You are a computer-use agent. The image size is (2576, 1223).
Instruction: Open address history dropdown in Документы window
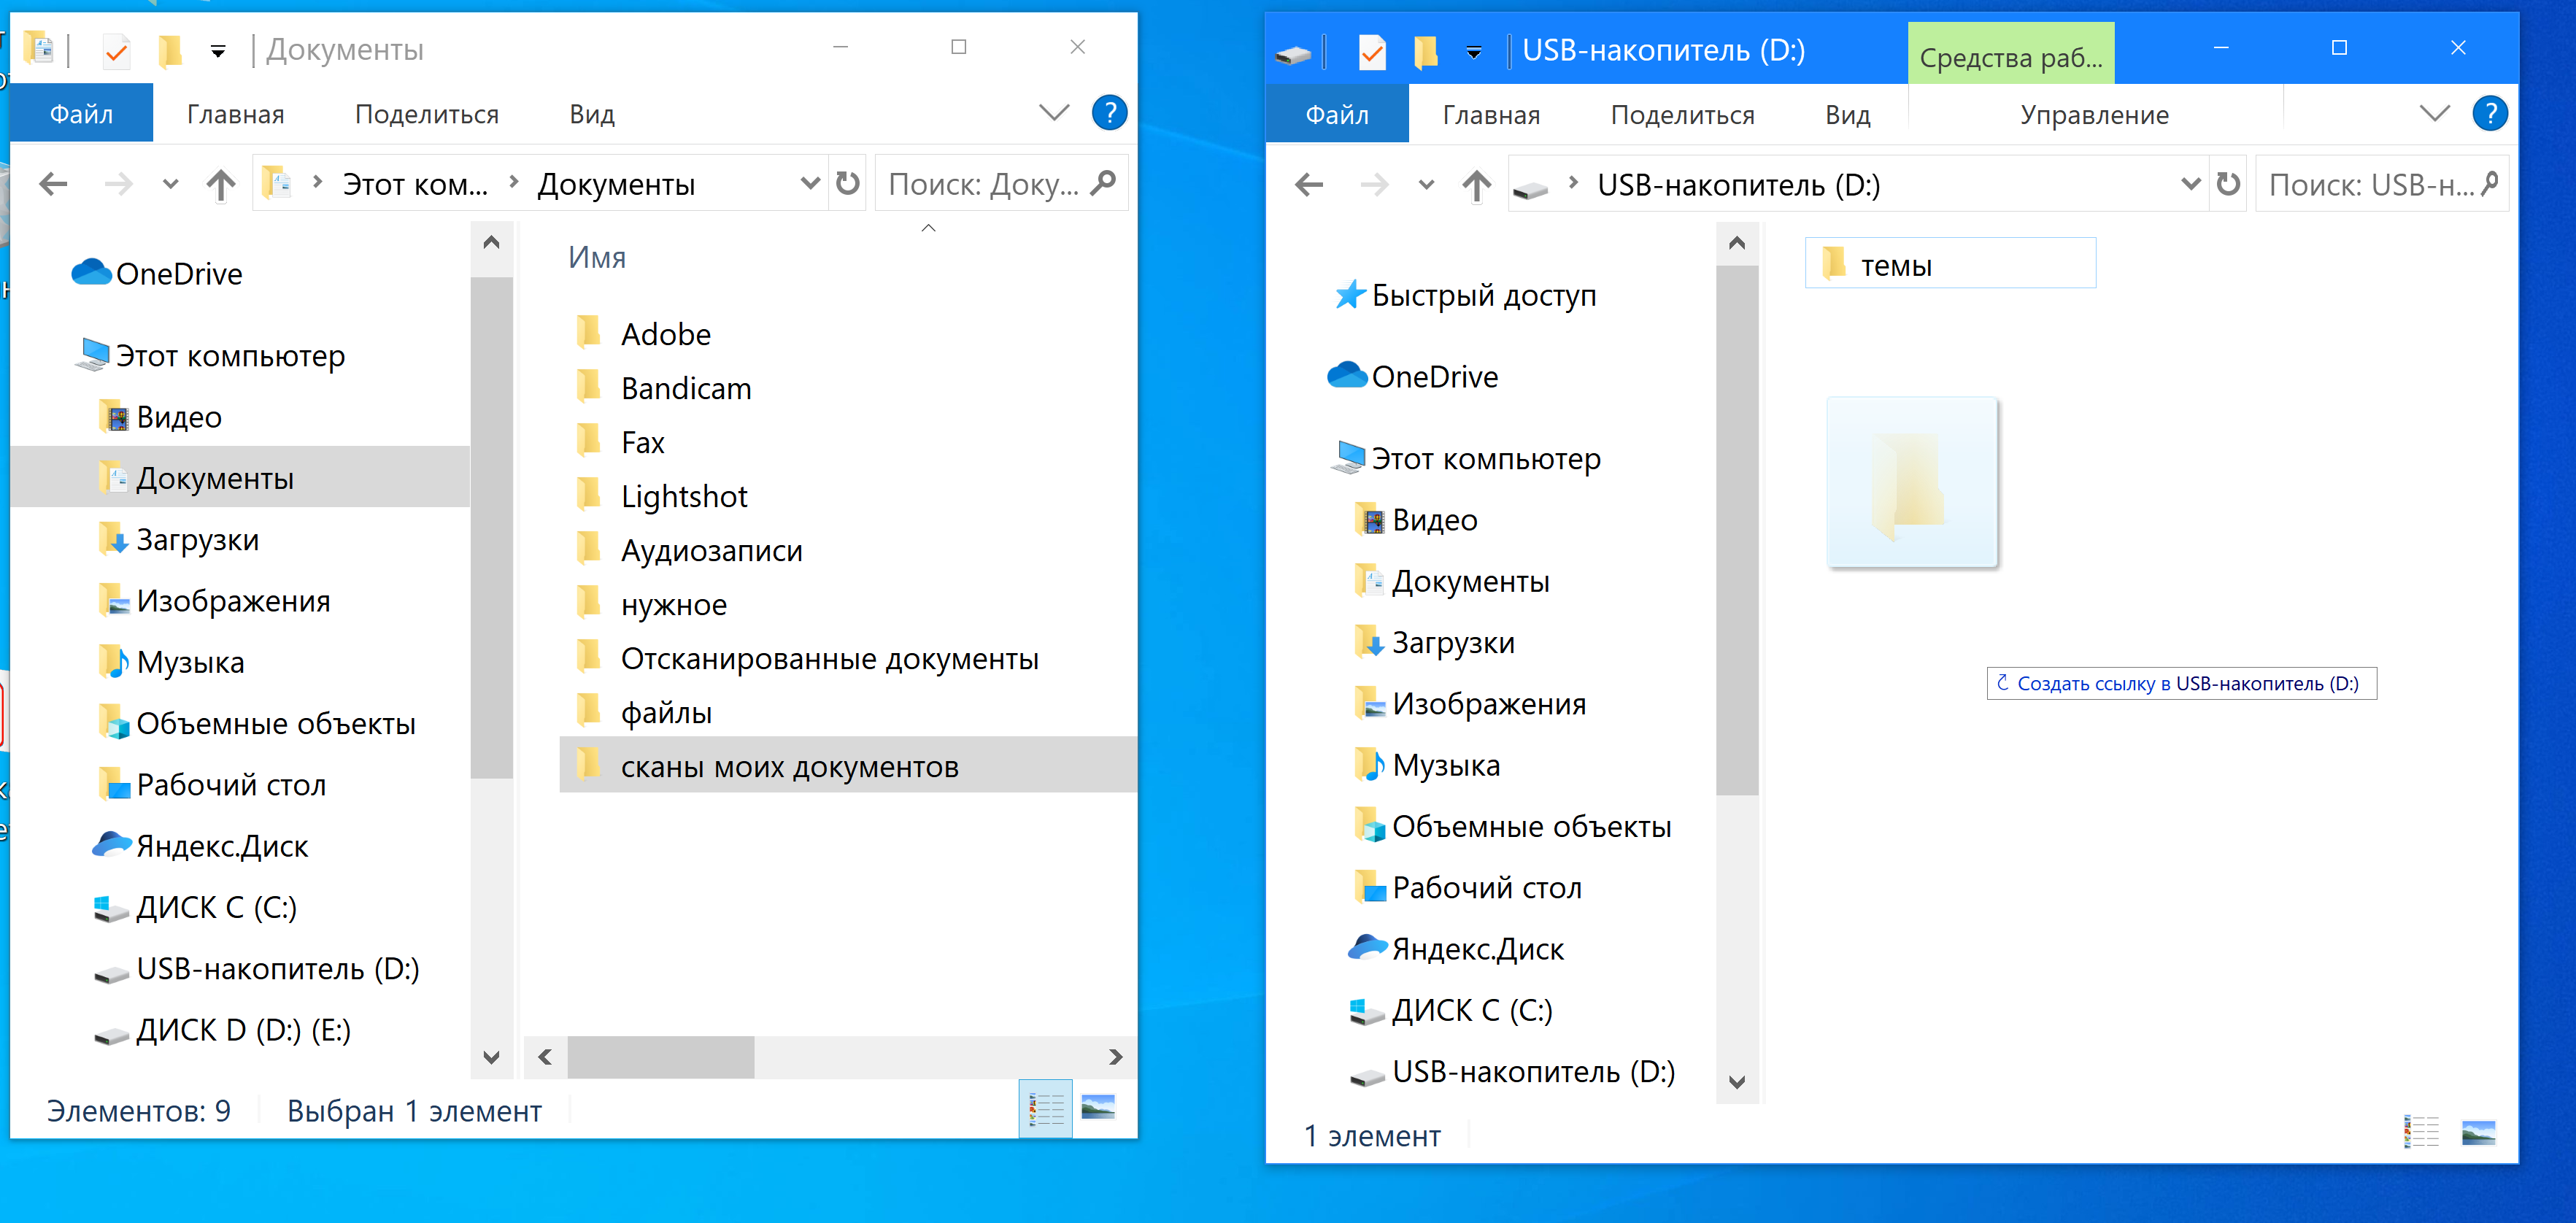[x=810, y=184]
